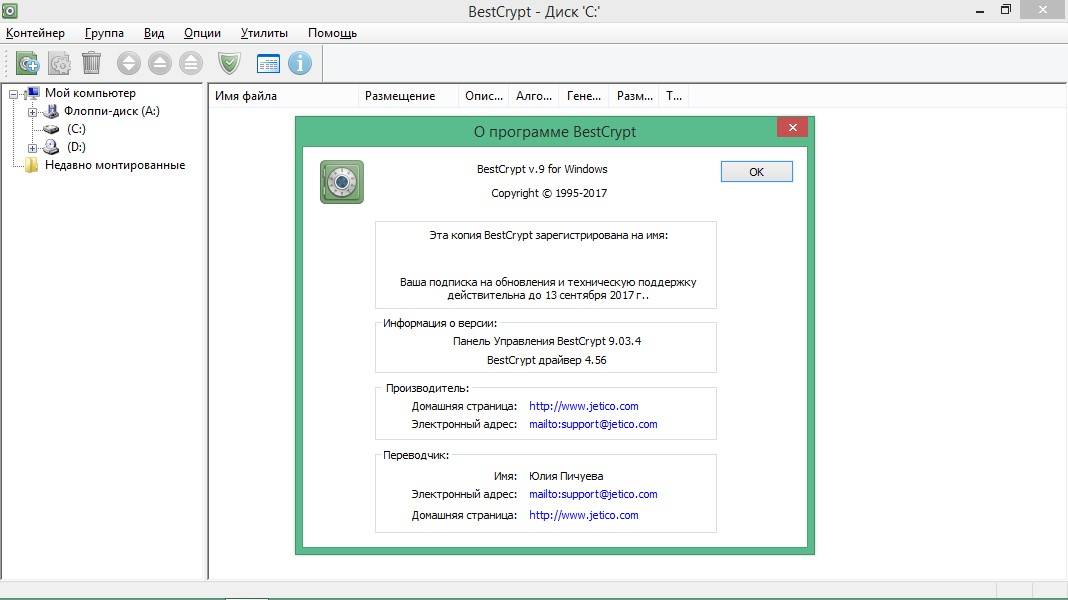The height and width of the screenshot is (600, 1068).
Task: Select the floppy disk drive icon
Action: 51,111
